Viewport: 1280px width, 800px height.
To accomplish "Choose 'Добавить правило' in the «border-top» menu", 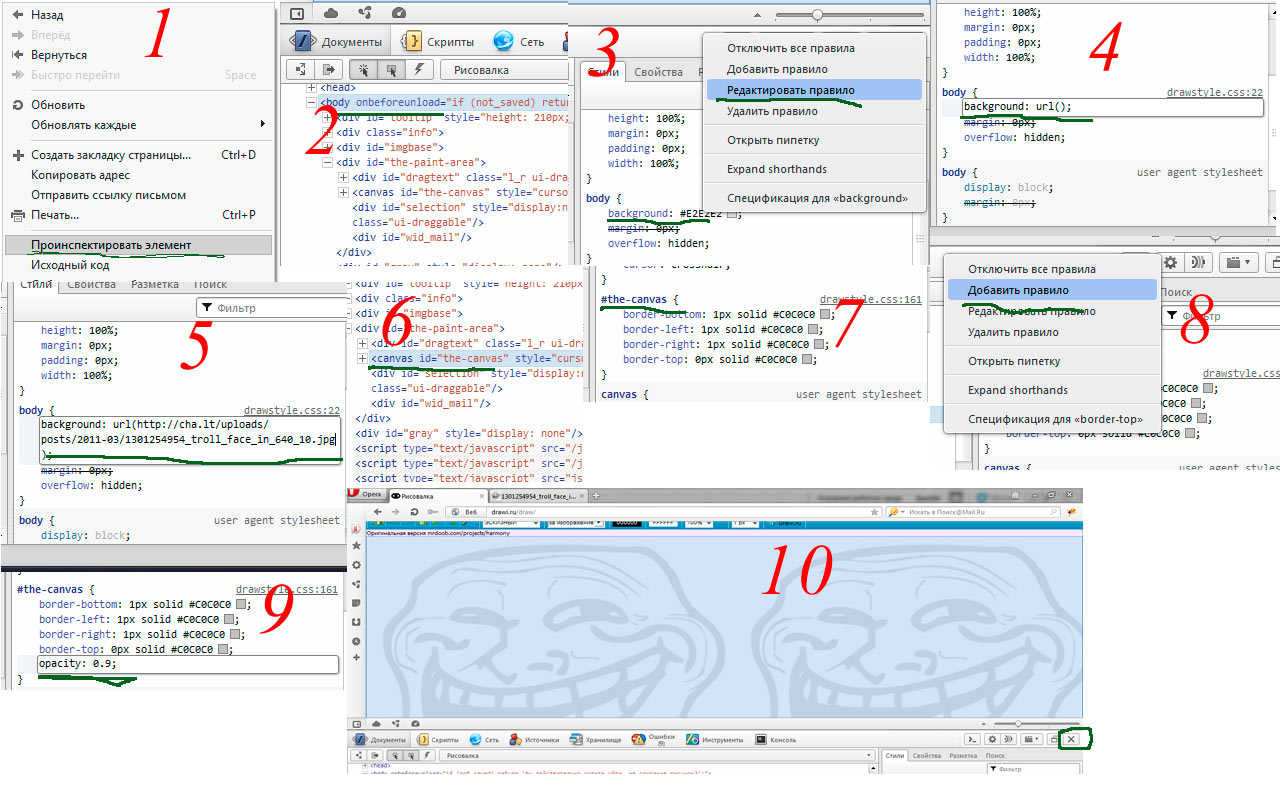I will tap(1052, 290).
